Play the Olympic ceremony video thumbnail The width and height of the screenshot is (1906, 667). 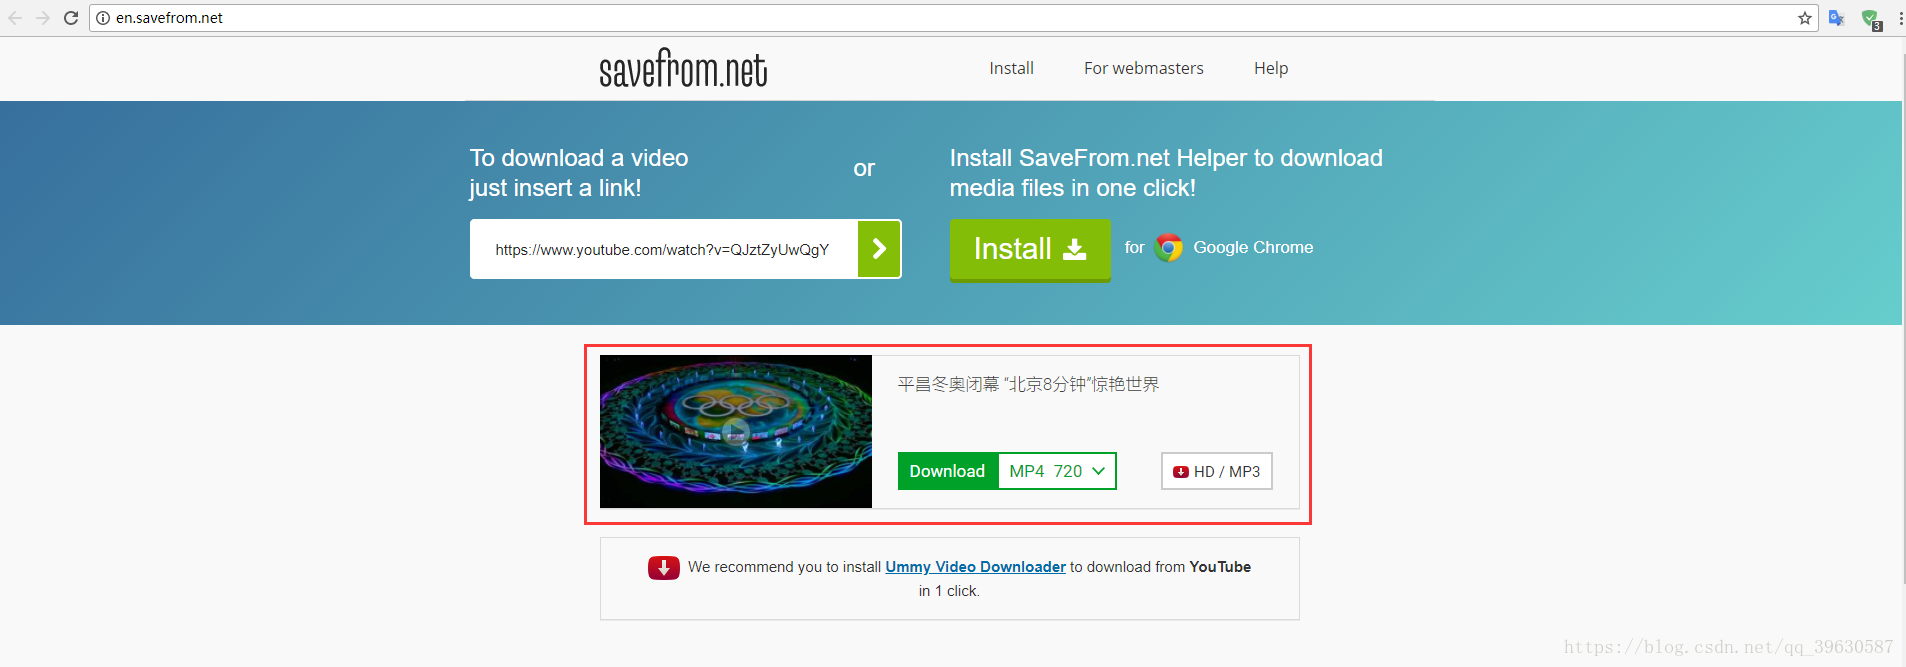pyautogui.click(x=736, y=431)
